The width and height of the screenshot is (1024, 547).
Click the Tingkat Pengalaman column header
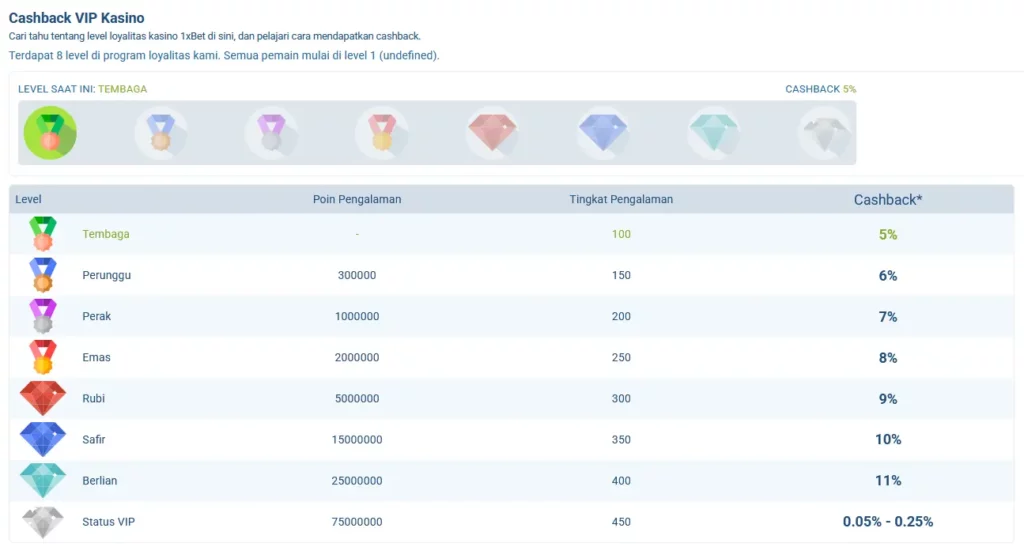pyautogui.click(x=621, y=199)
